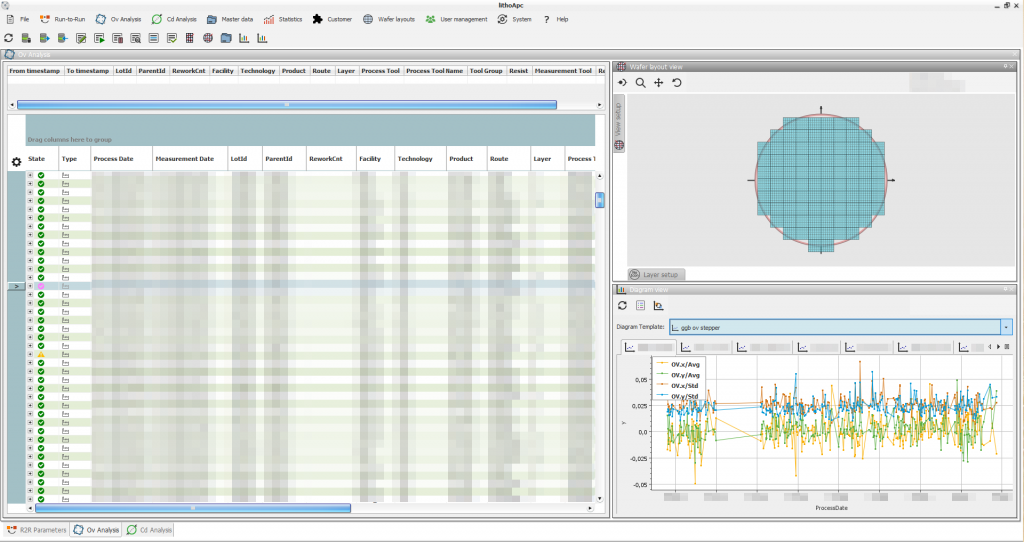This screenshot has width=1024, height=542.
Task: Click the chart zoom icon in Diagram view
Action: (x=658, y=306)
